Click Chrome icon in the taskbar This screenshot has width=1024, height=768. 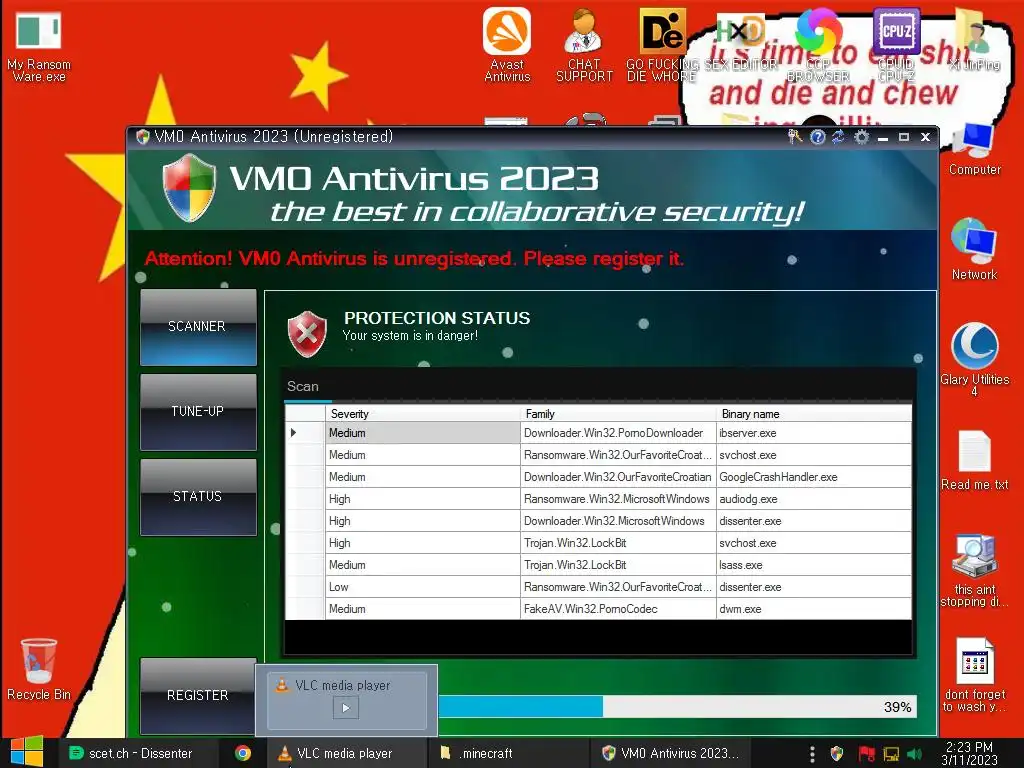click(243, 753)
